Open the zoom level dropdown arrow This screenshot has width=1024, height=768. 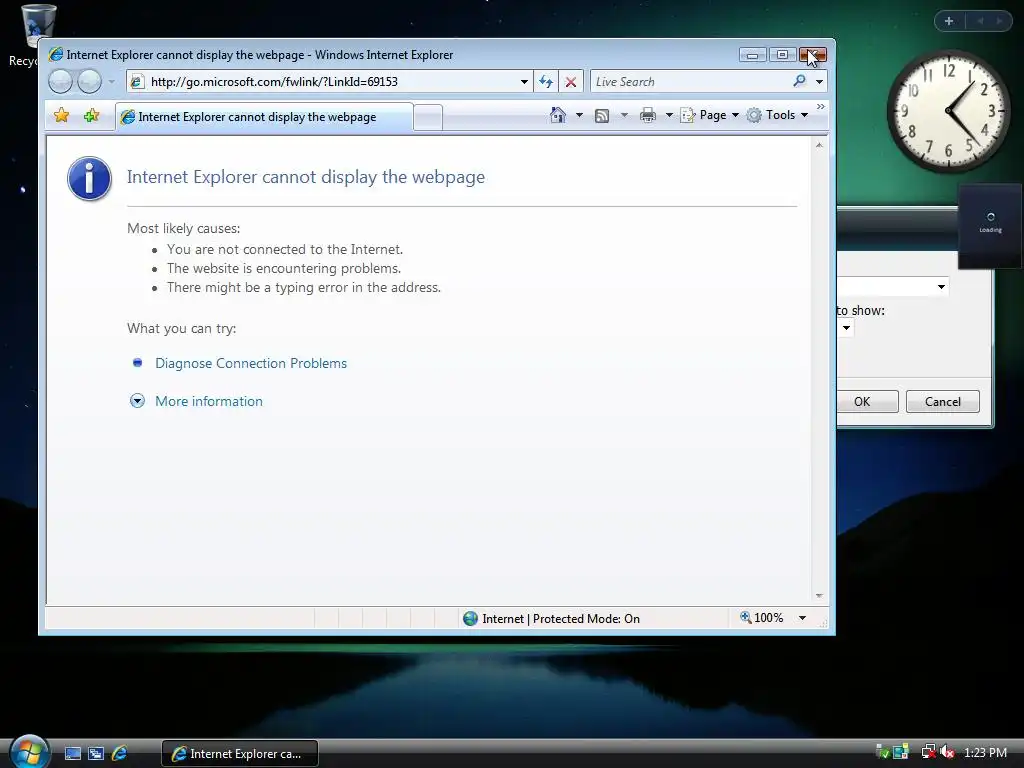[803, 618]
